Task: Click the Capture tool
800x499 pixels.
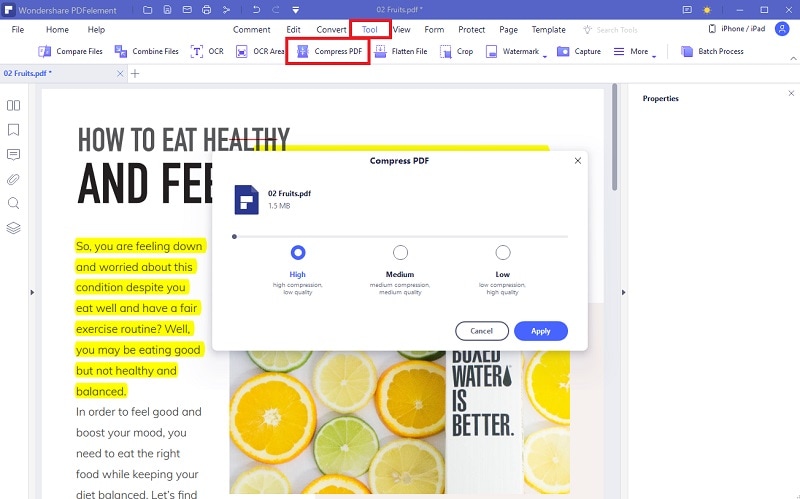Action: coord(579,51)
